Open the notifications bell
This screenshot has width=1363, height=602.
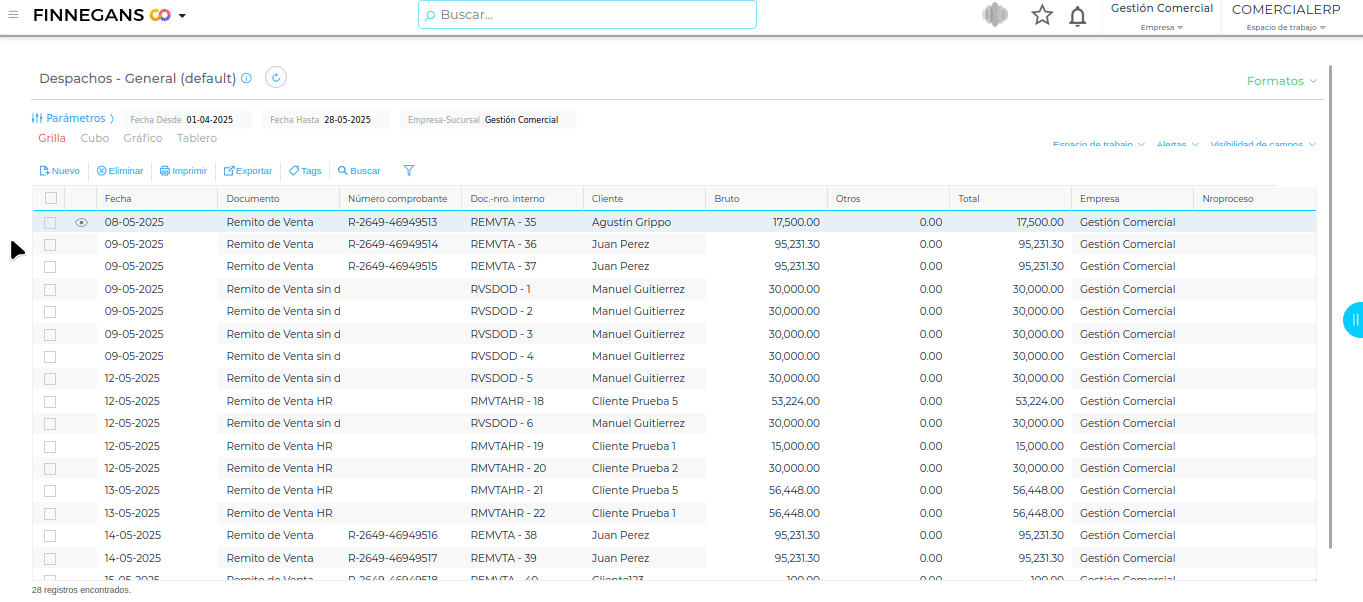(x=1077, y=16)
